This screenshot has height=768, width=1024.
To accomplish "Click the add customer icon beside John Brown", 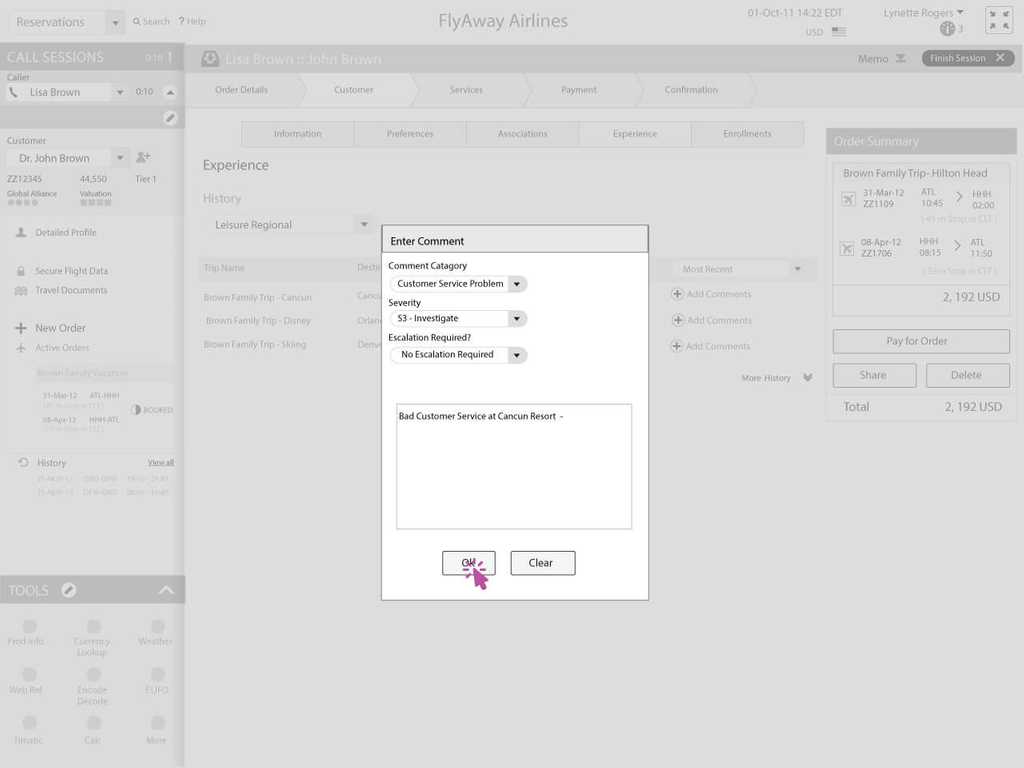I will click(143, 158).
